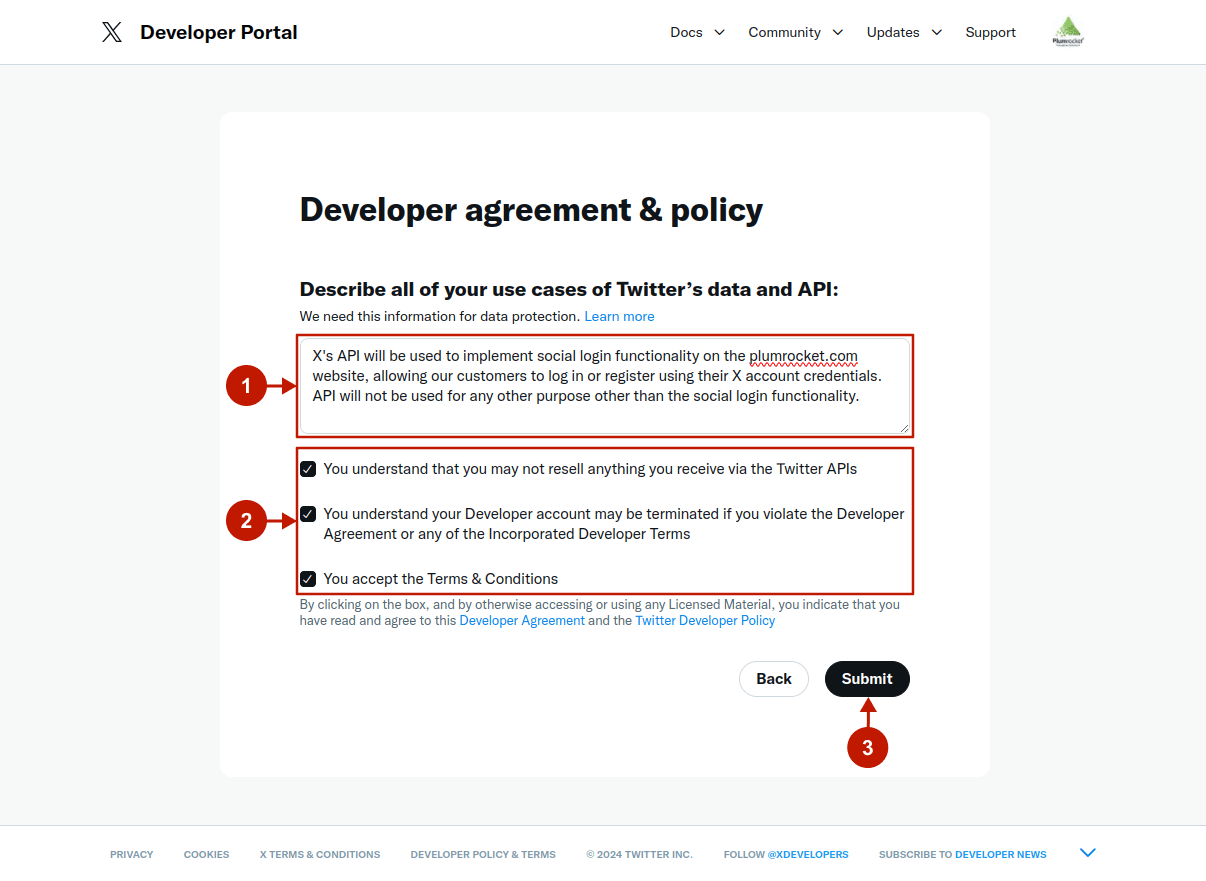The image size is (1206, 881).
Task: Click the 'Describe all of your use cases' heading
Action: tap(569, 290)
